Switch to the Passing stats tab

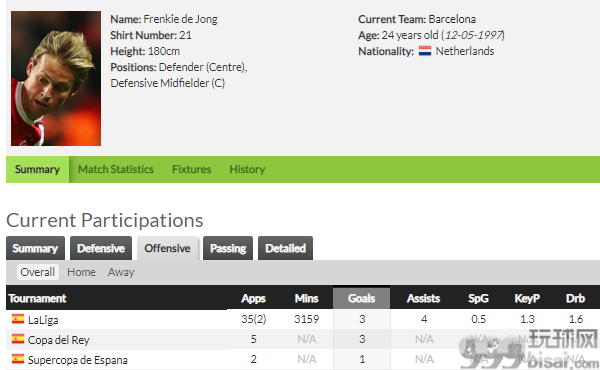(228, 248)
